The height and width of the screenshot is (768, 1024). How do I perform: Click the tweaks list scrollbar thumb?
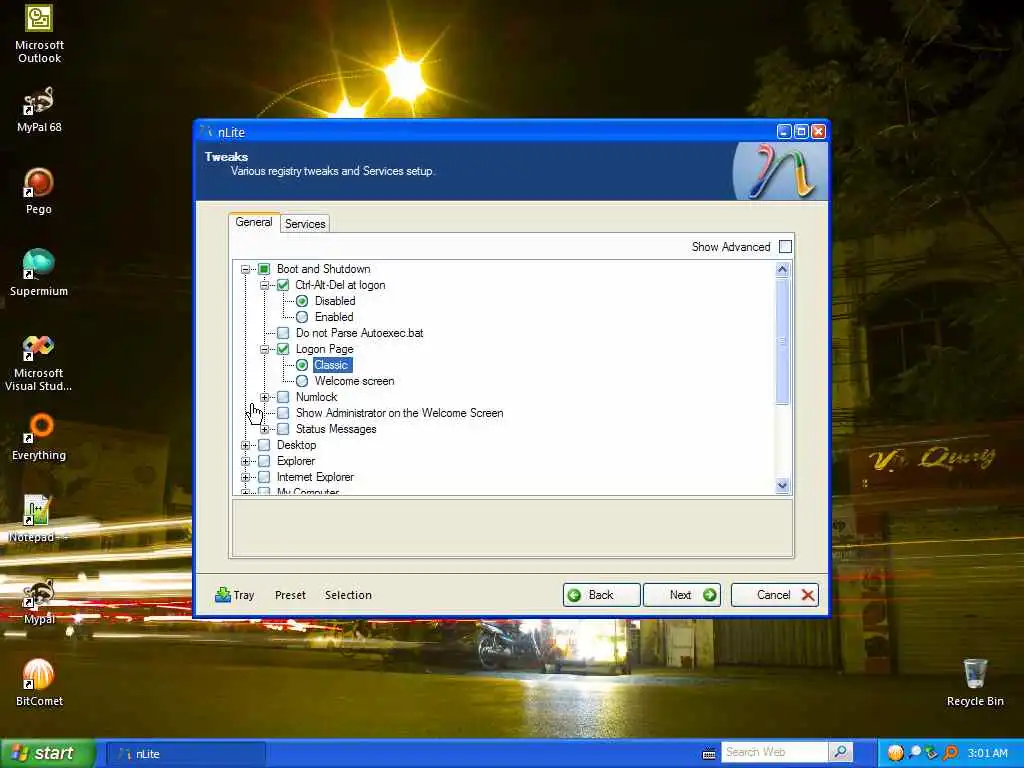pos(782,341)
